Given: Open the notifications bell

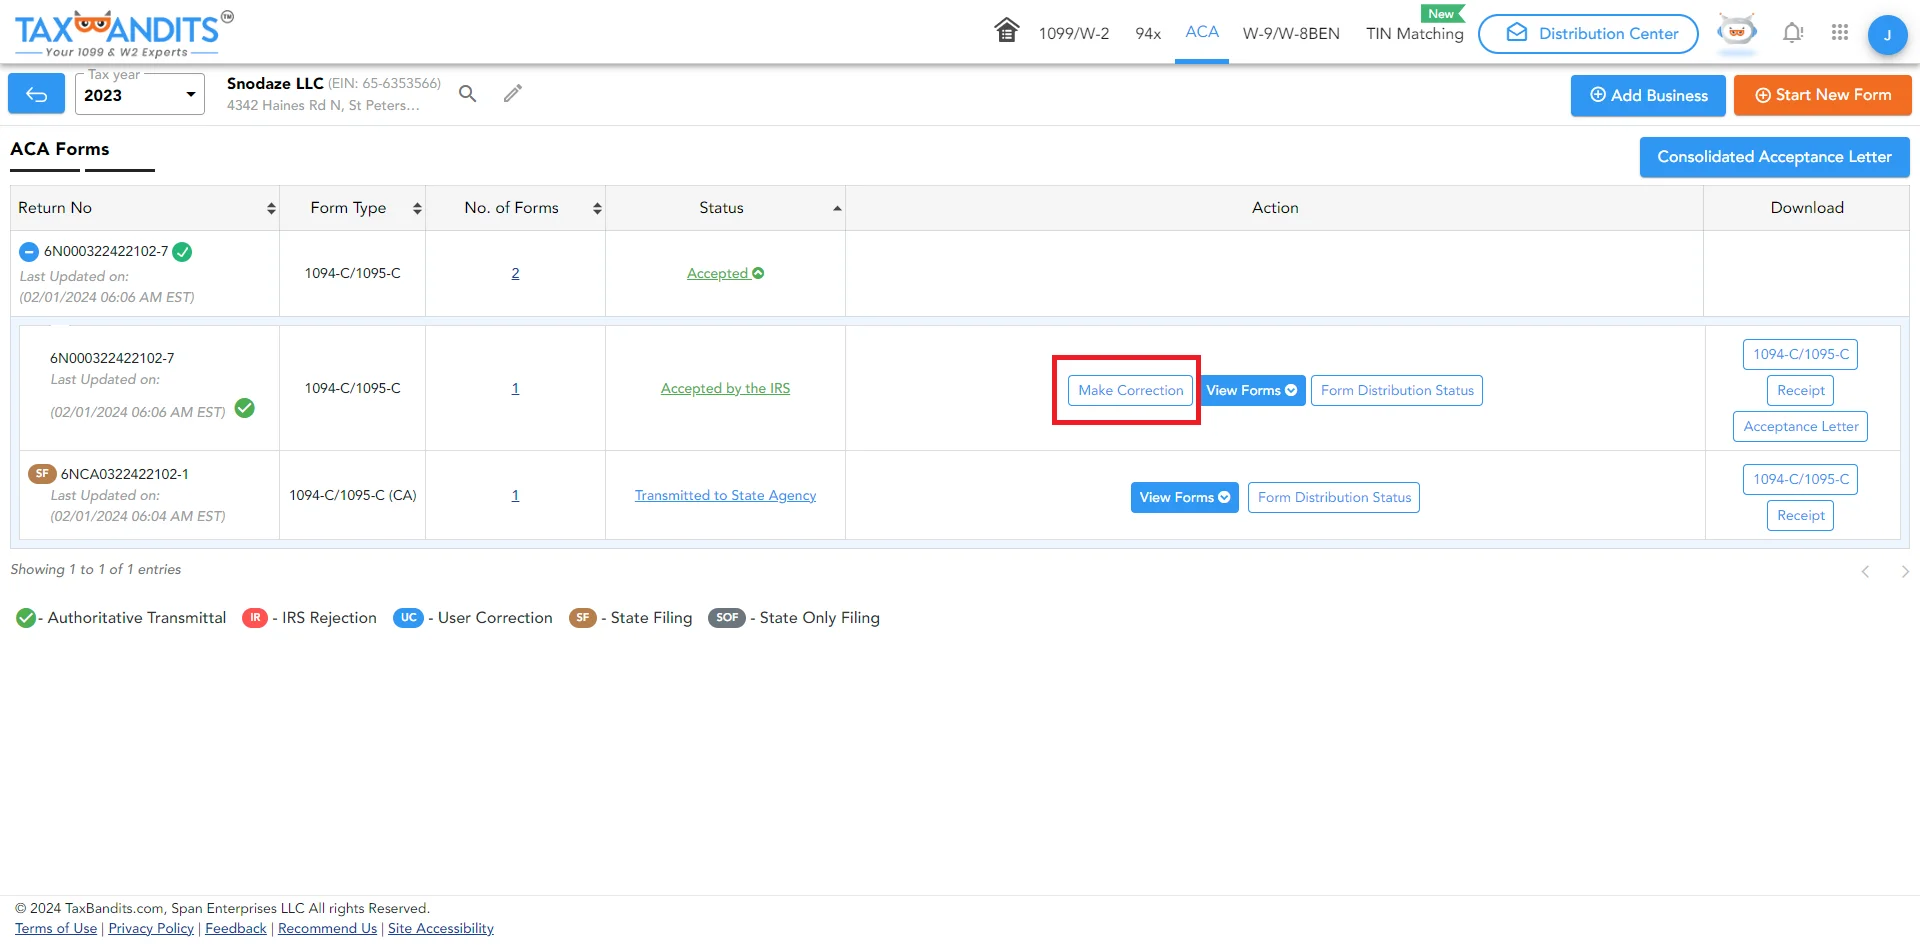Looking at the screenshot, I should [1792, 33].
